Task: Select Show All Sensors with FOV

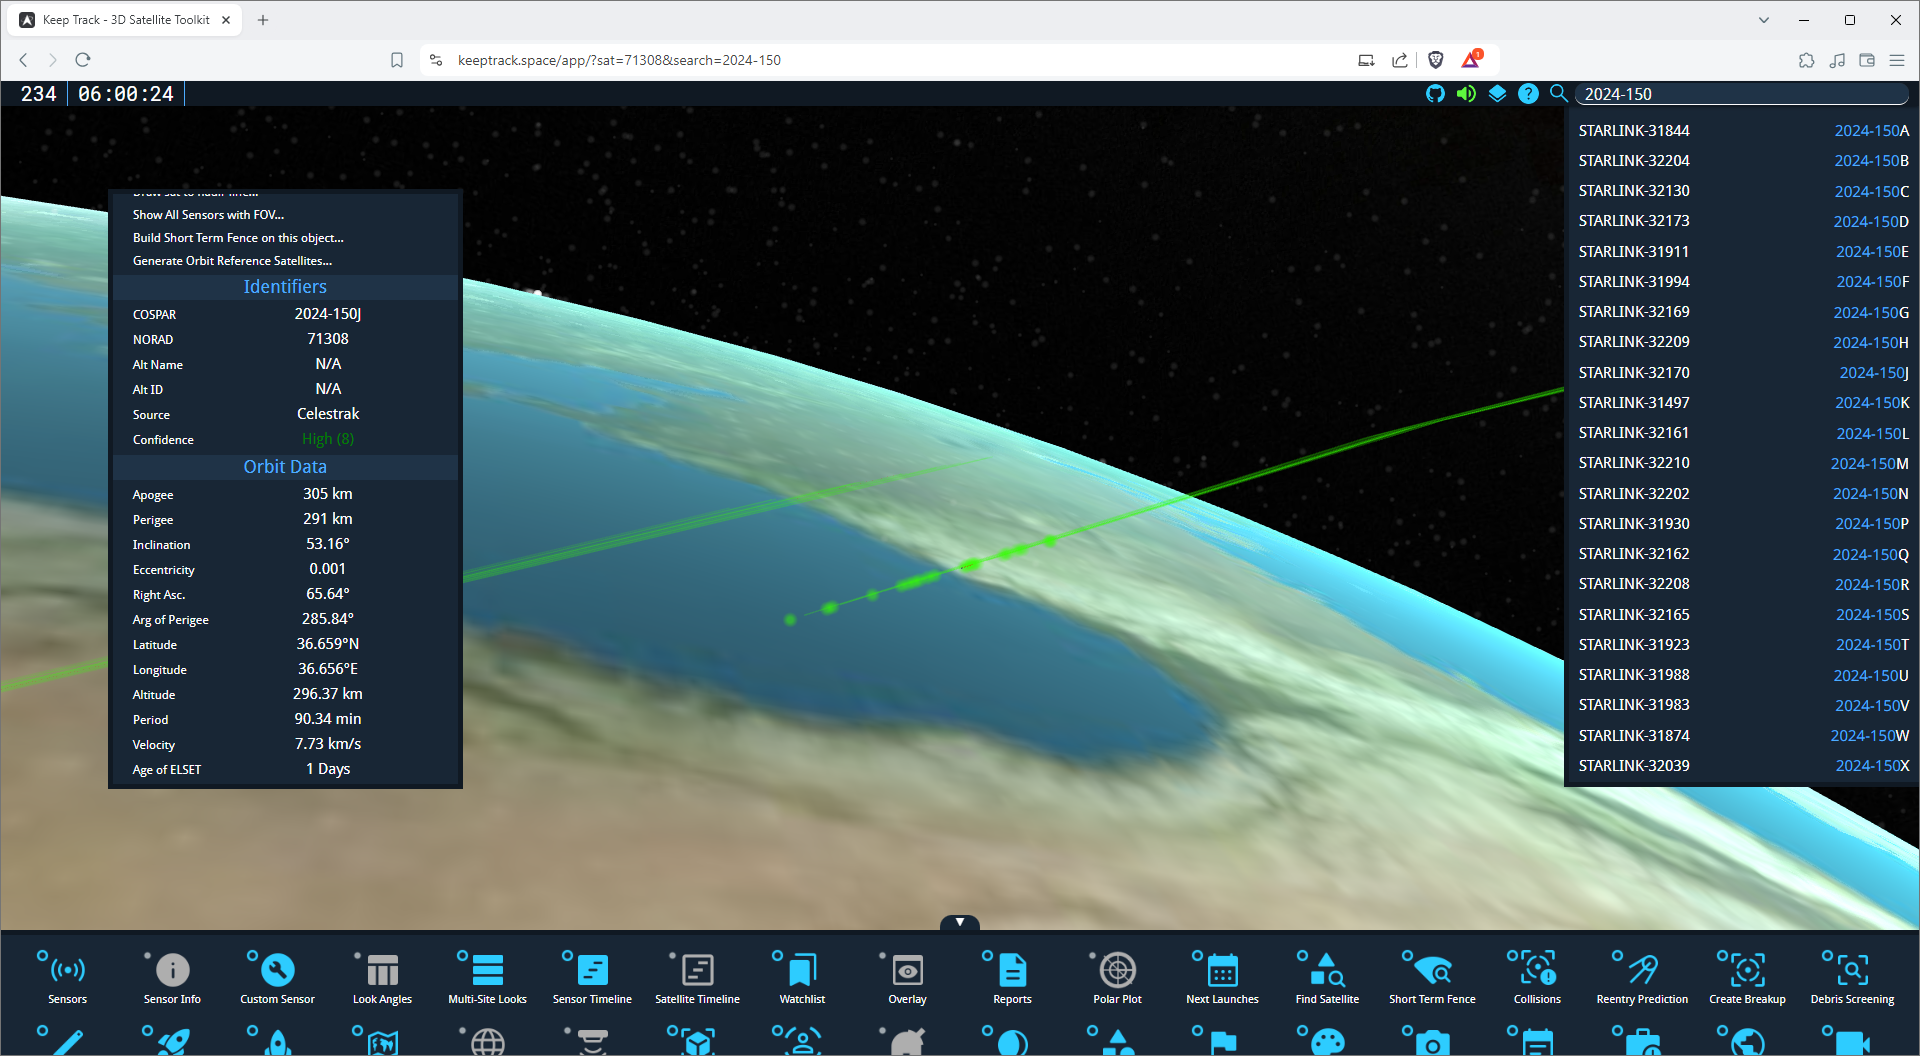Action: pos(208,215)
